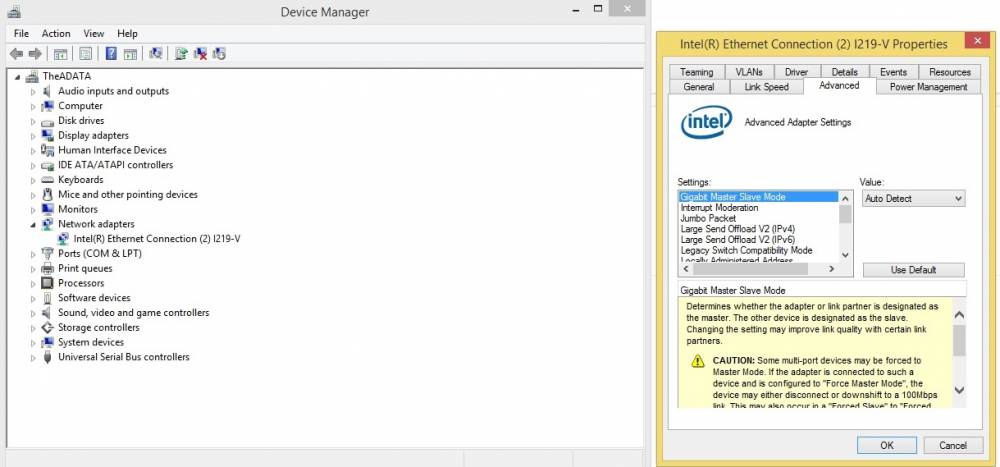Click the Use Default button
Viewport: 1000px width, 467px height.
[x=913, y=270]
